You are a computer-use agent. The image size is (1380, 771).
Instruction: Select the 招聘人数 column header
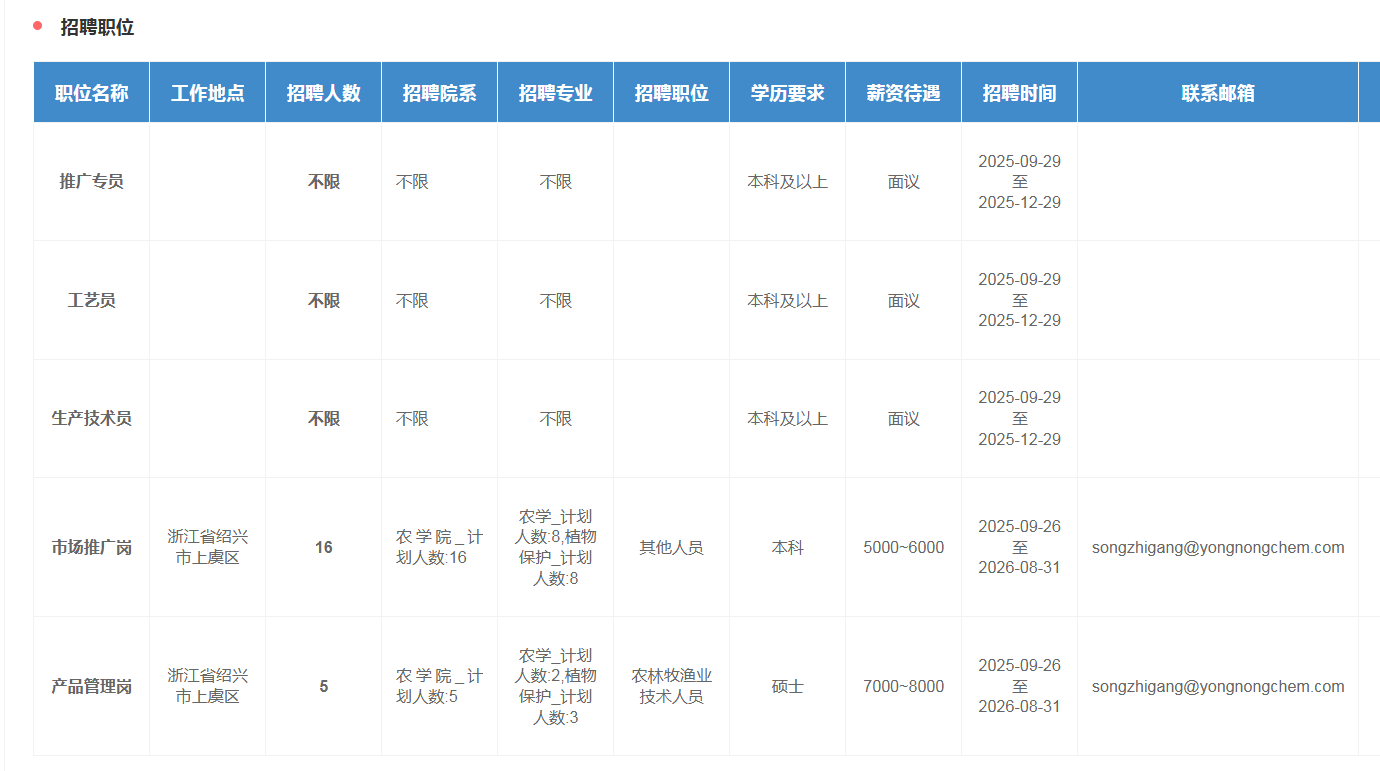coord(323,93)
